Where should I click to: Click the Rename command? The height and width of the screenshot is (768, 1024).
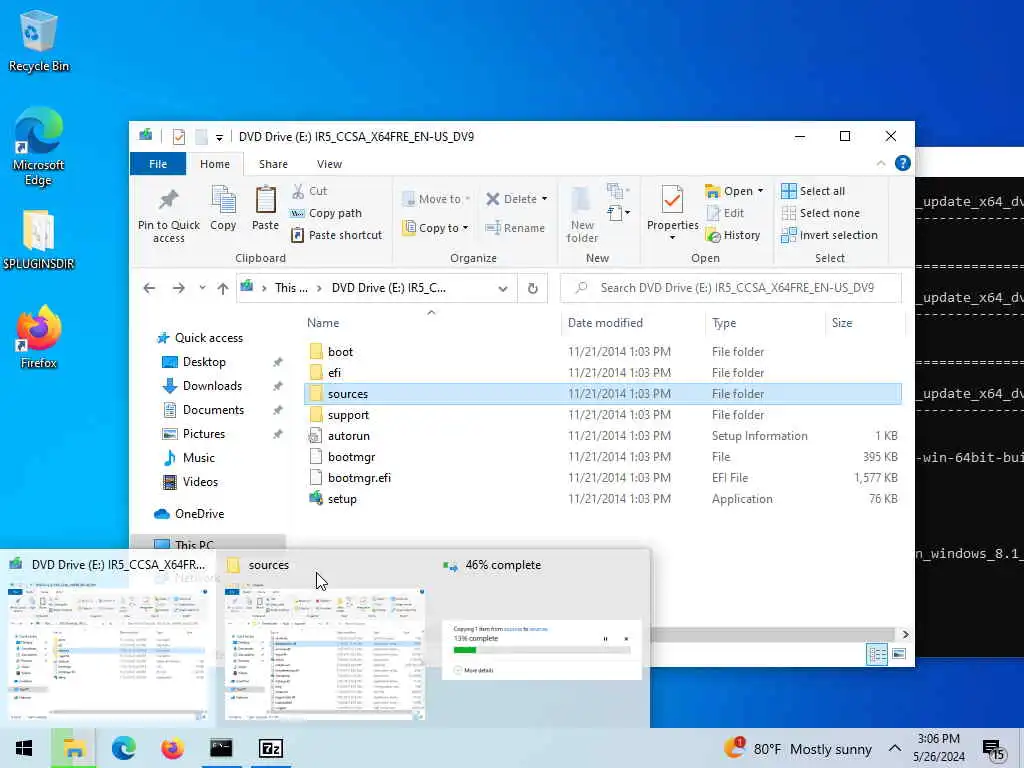point(515,228)
